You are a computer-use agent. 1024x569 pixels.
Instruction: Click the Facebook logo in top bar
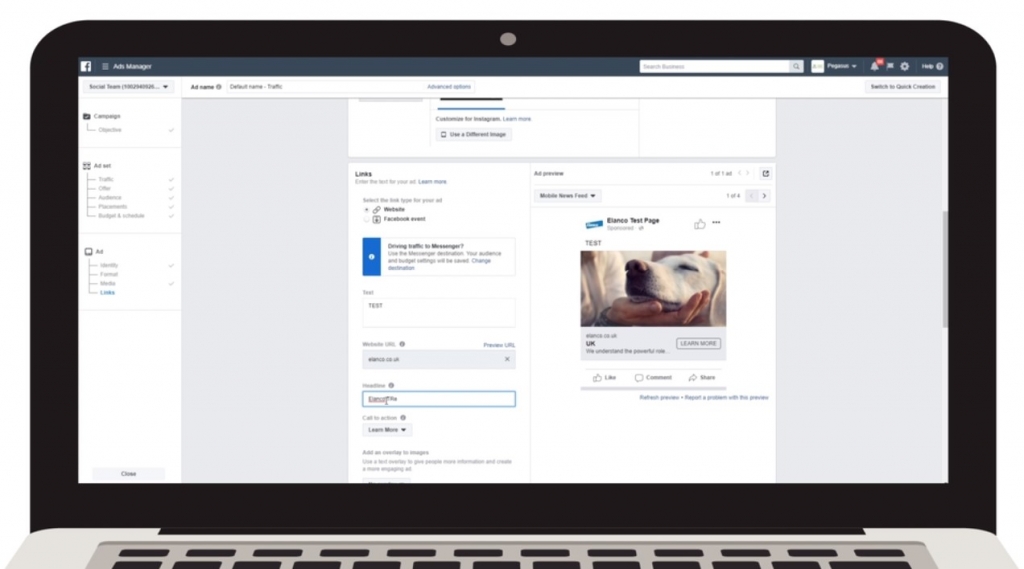(86, 66)
